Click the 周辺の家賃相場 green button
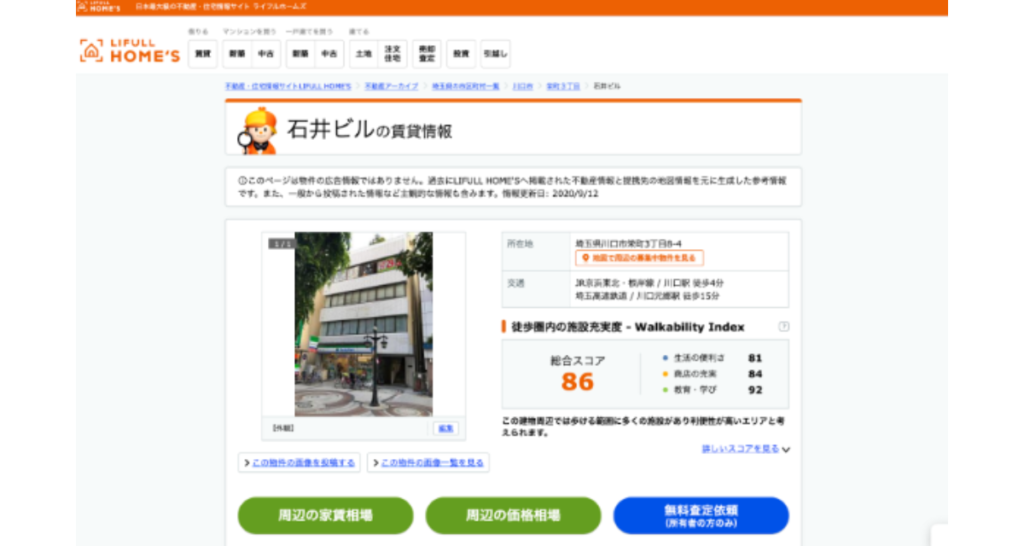The height and width of the screenshot is (546, 1024). pos(325,516)
